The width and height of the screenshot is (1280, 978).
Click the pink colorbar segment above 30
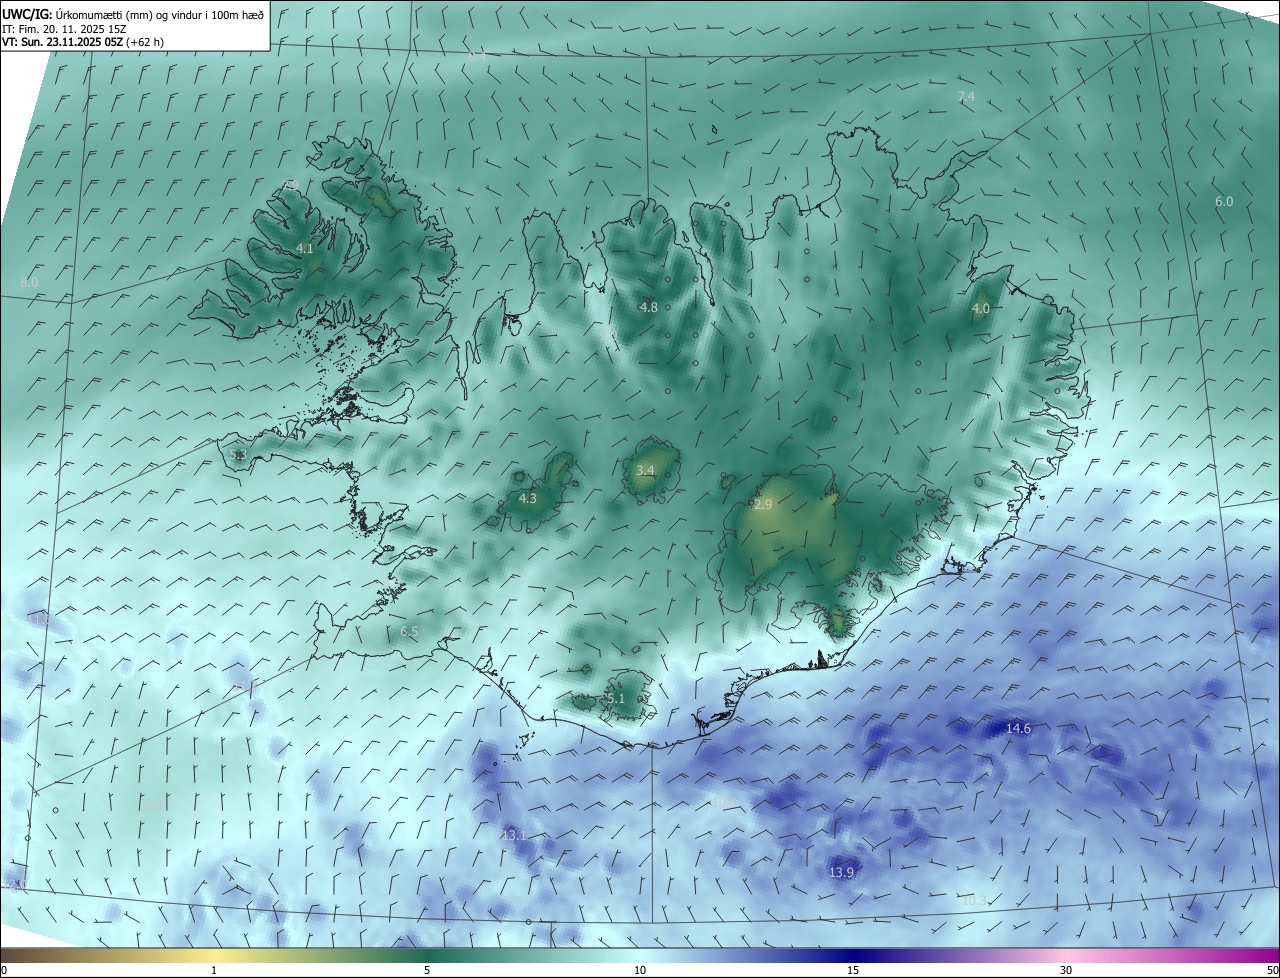tap(1066, 955)
